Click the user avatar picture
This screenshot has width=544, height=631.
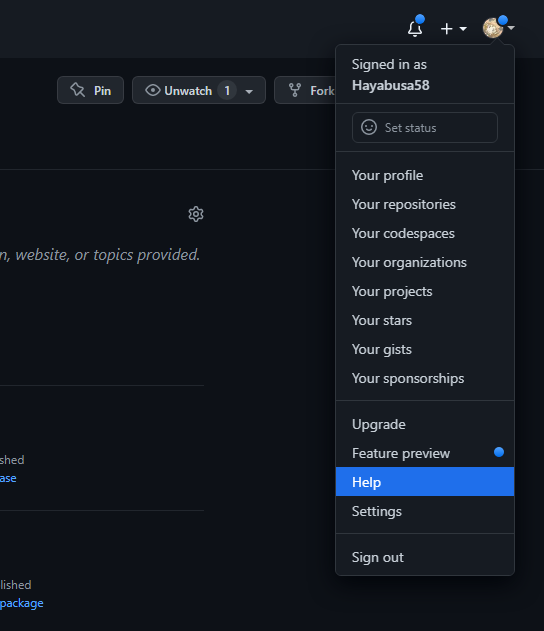493,28
